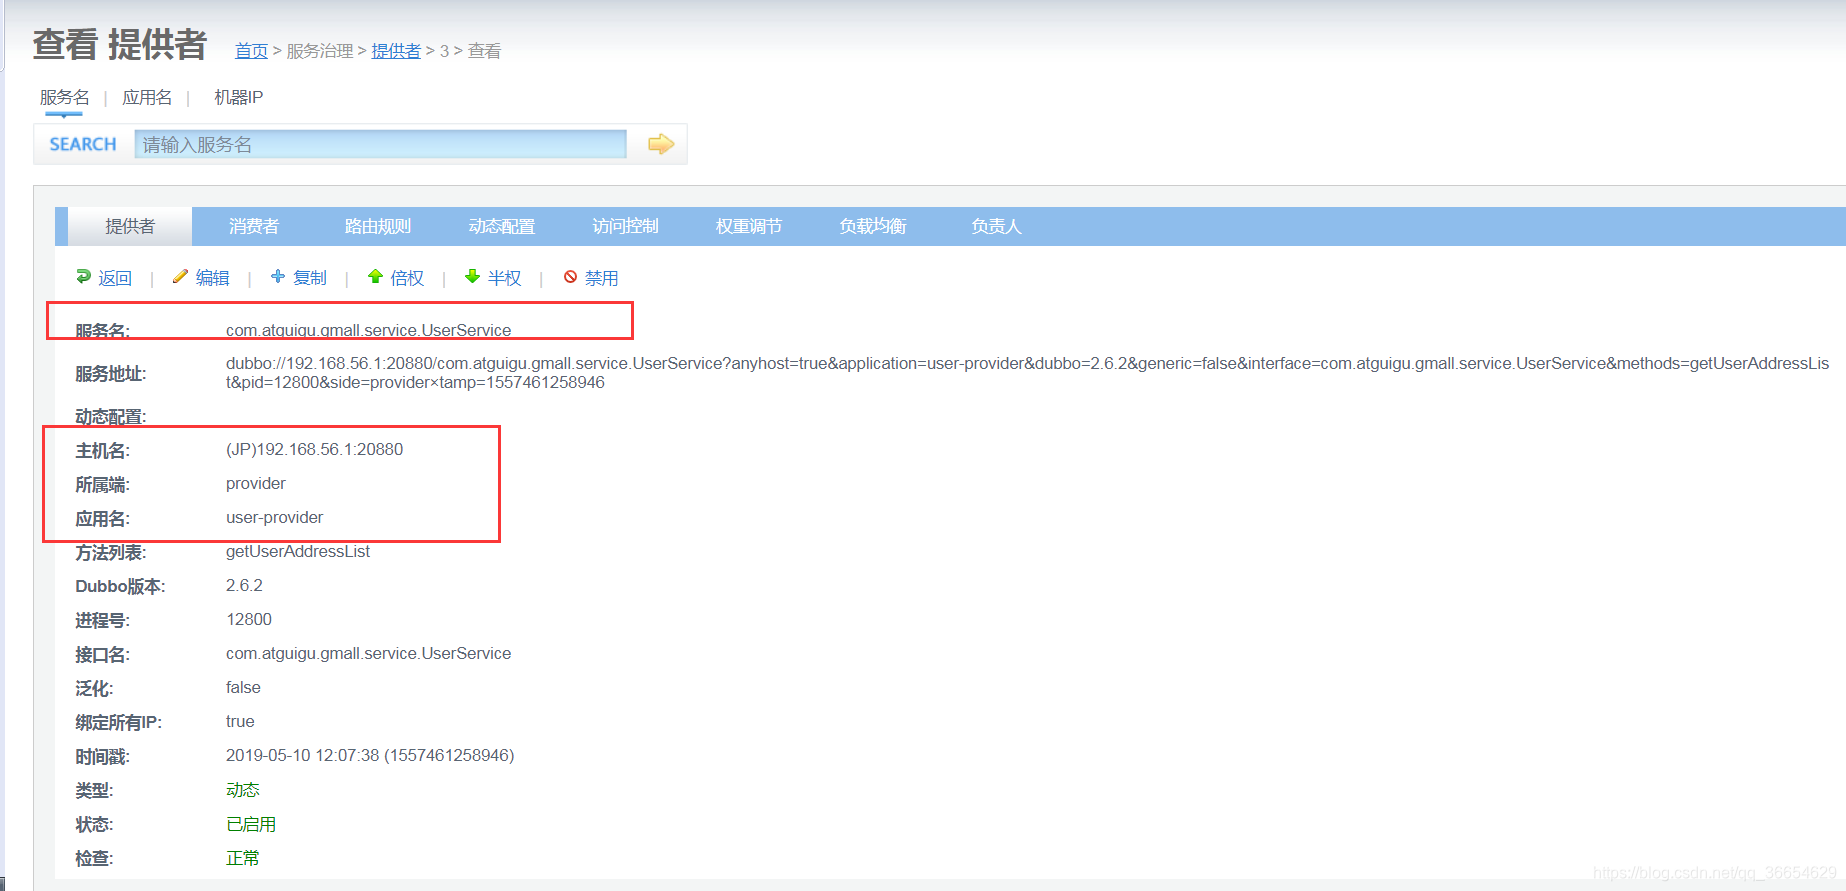The image size is (1846, 891).
Task: Follow the 提供者 breadcrumb link
Action: pyautogui.click(x=396, y=51)
